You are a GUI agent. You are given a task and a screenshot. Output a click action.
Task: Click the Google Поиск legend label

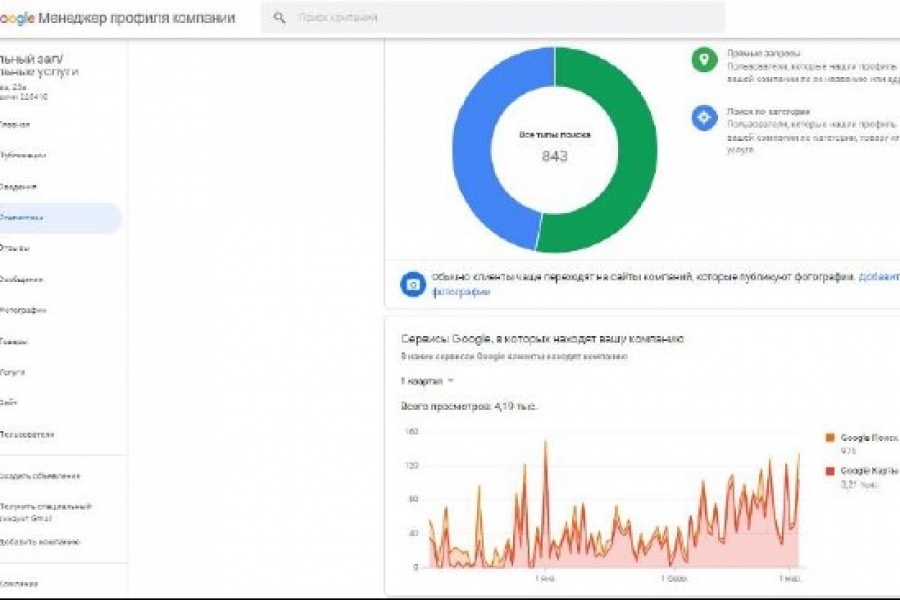pyautogui.click(x=869, y=438)
